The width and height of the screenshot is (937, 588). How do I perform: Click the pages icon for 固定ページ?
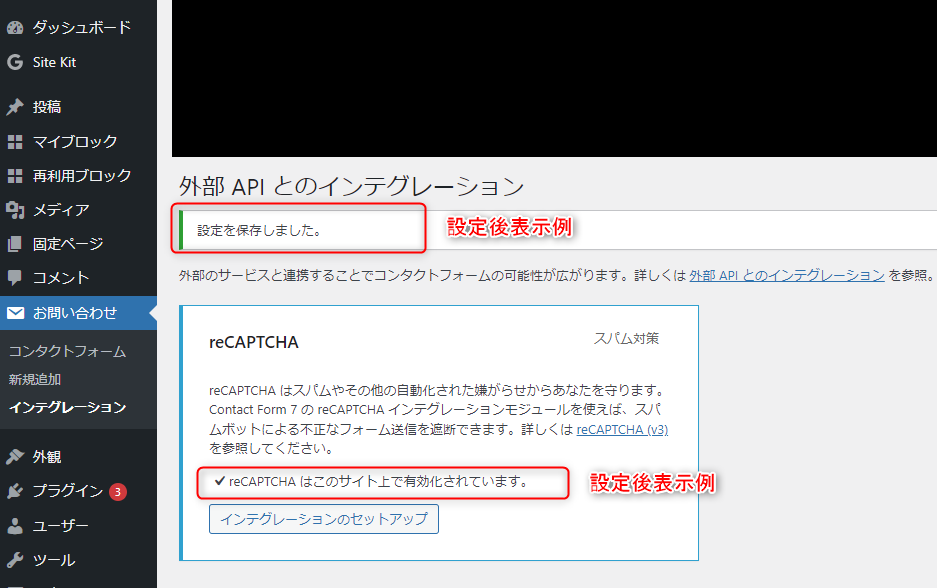click(15, 244)
